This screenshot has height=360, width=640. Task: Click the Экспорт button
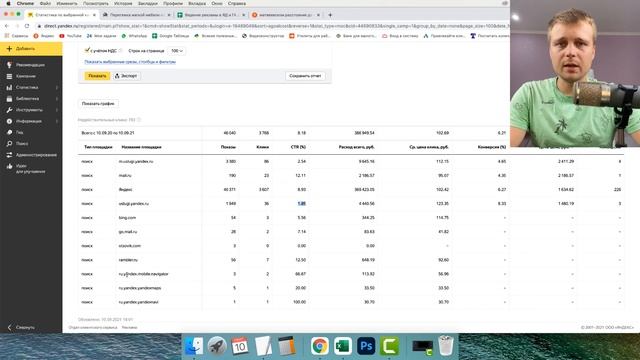pos(126,76)
